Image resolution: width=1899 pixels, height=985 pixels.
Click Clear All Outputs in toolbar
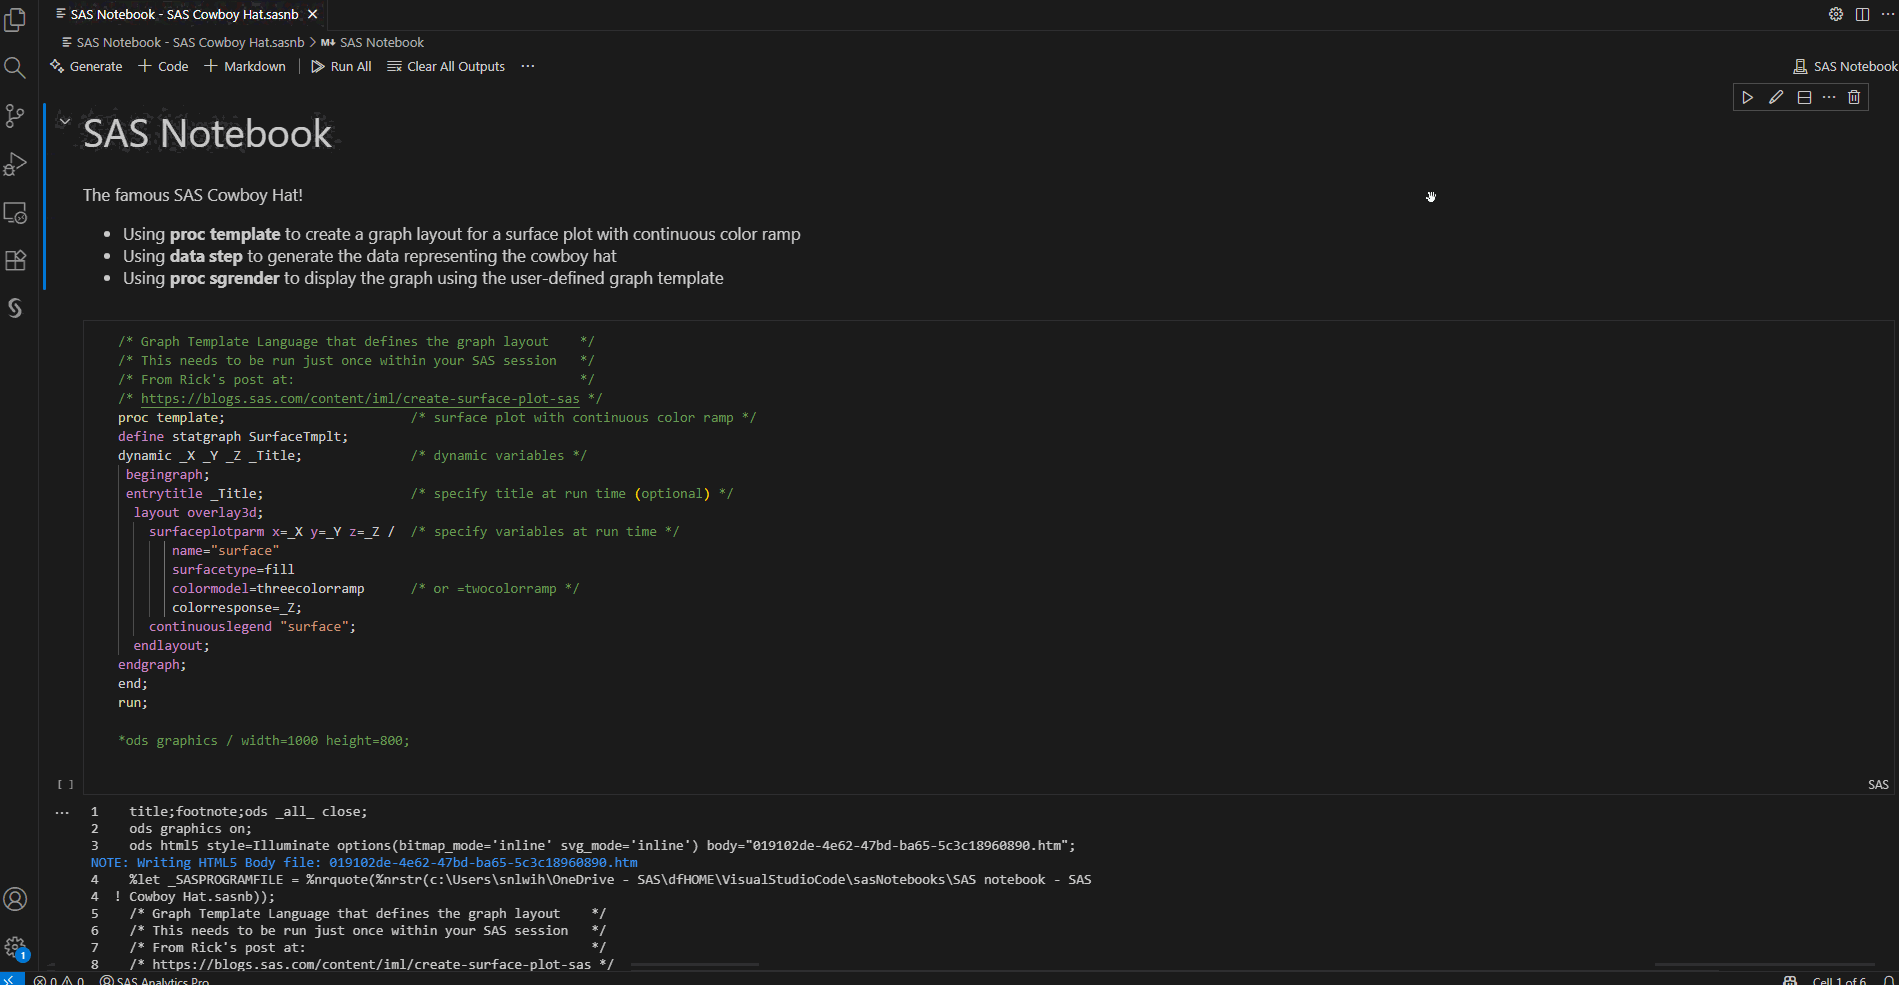pyautogui.click(x=446, y=66)
